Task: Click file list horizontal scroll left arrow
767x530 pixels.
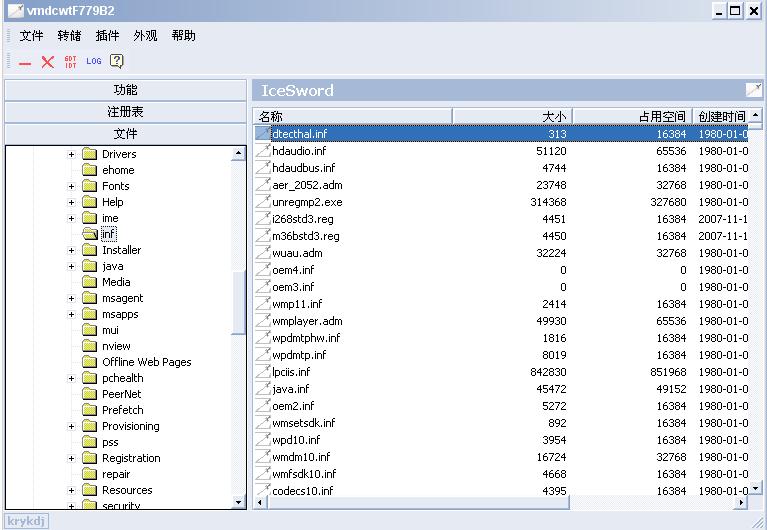Action: [x=260, y=503]
